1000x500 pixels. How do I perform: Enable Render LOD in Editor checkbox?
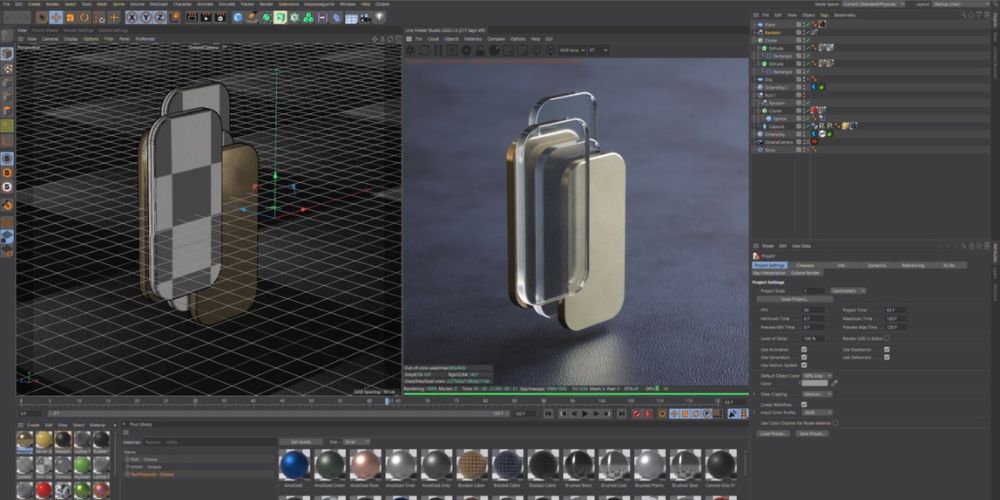point(886,338)
